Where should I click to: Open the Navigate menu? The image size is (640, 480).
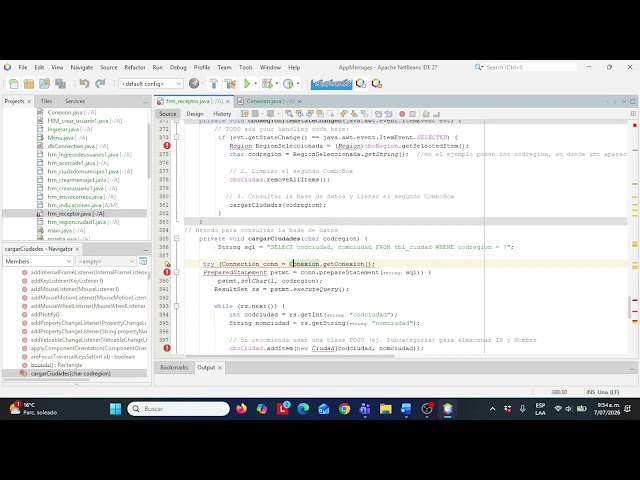pyautogui.click(x=82, y=67)
